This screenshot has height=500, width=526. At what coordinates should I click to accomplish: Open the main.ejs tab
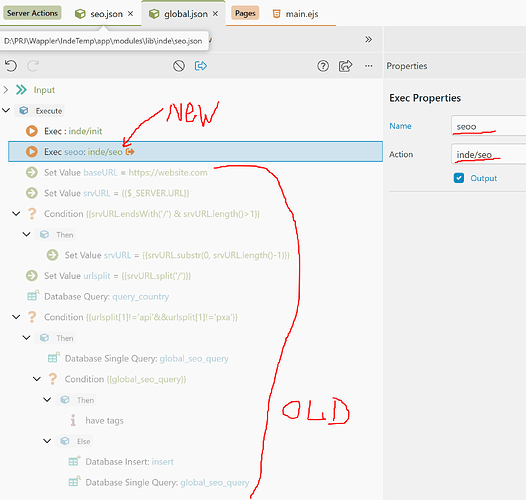[x=302, y=14]
